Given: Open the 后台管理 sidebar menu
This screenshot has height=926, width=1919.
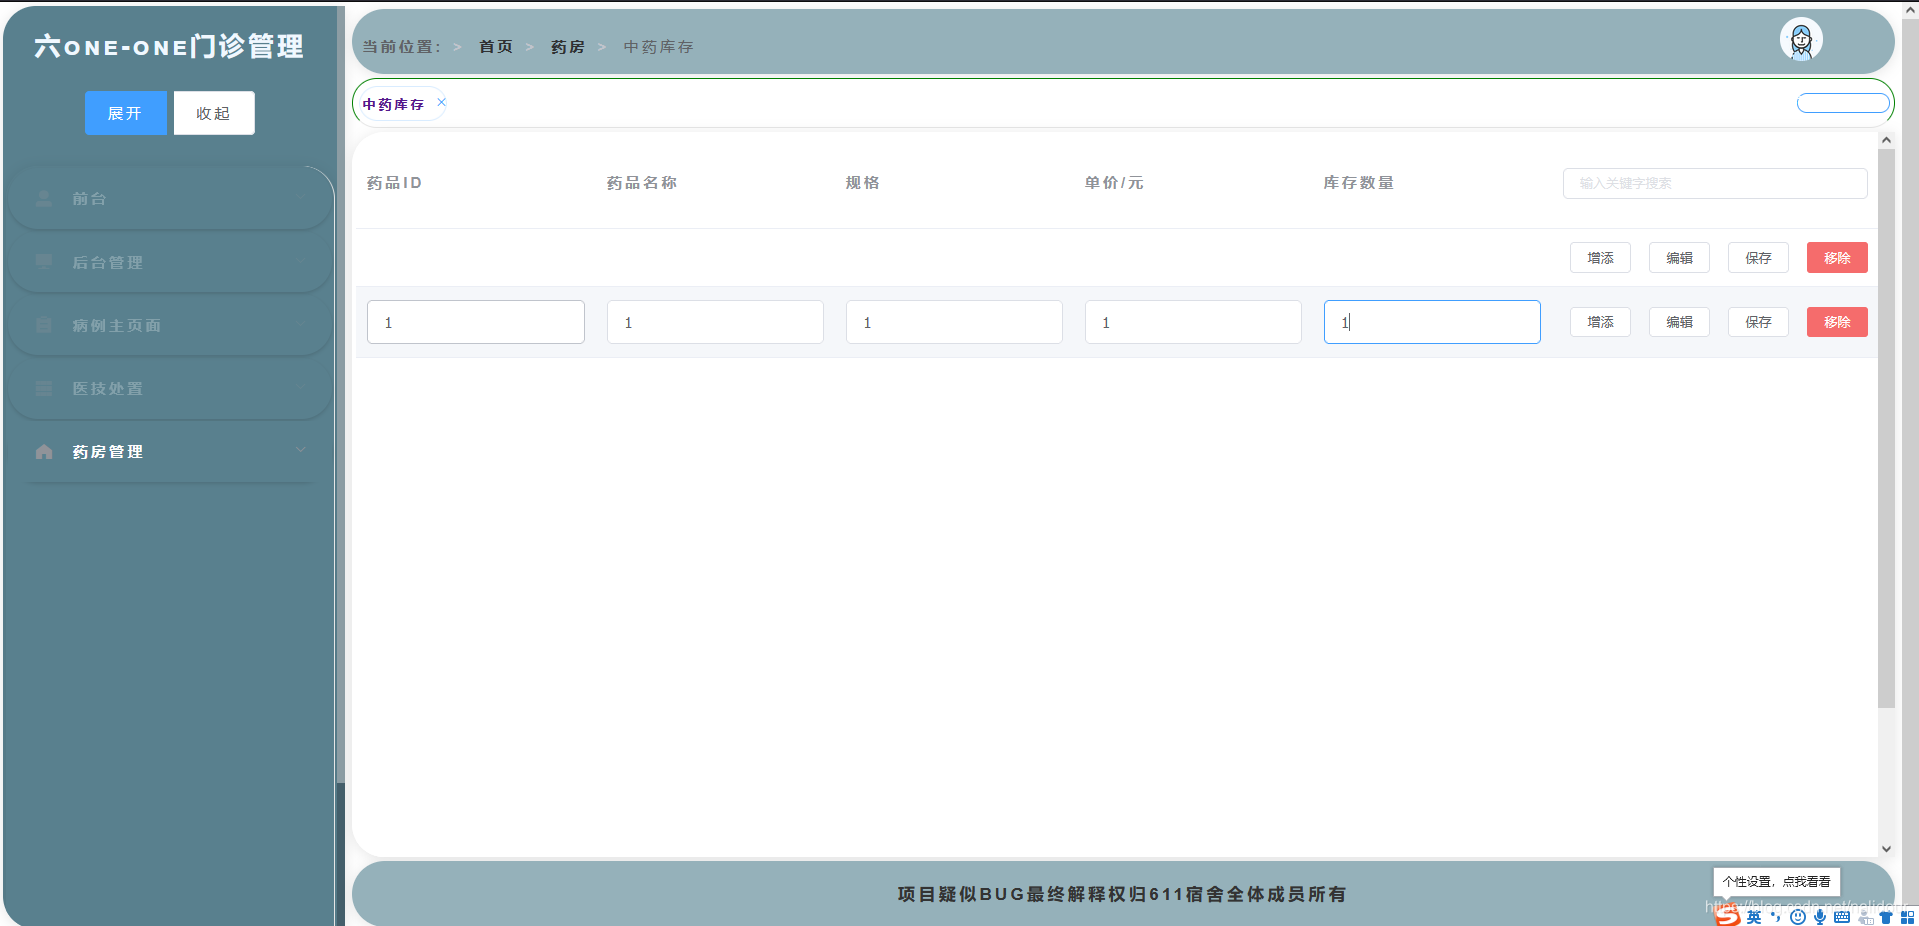Looking at the screenshot, I should (170, 262).
